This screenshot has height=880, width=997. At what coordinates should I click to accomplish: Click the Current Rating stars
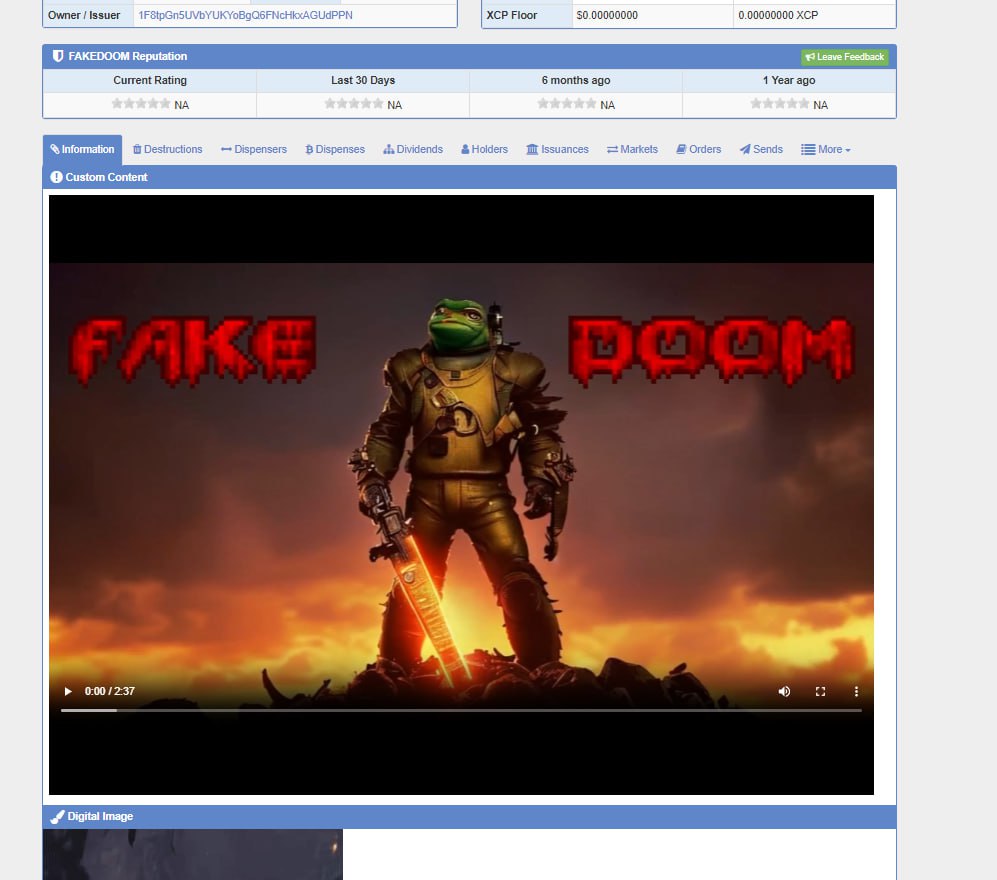pos(141,104)
